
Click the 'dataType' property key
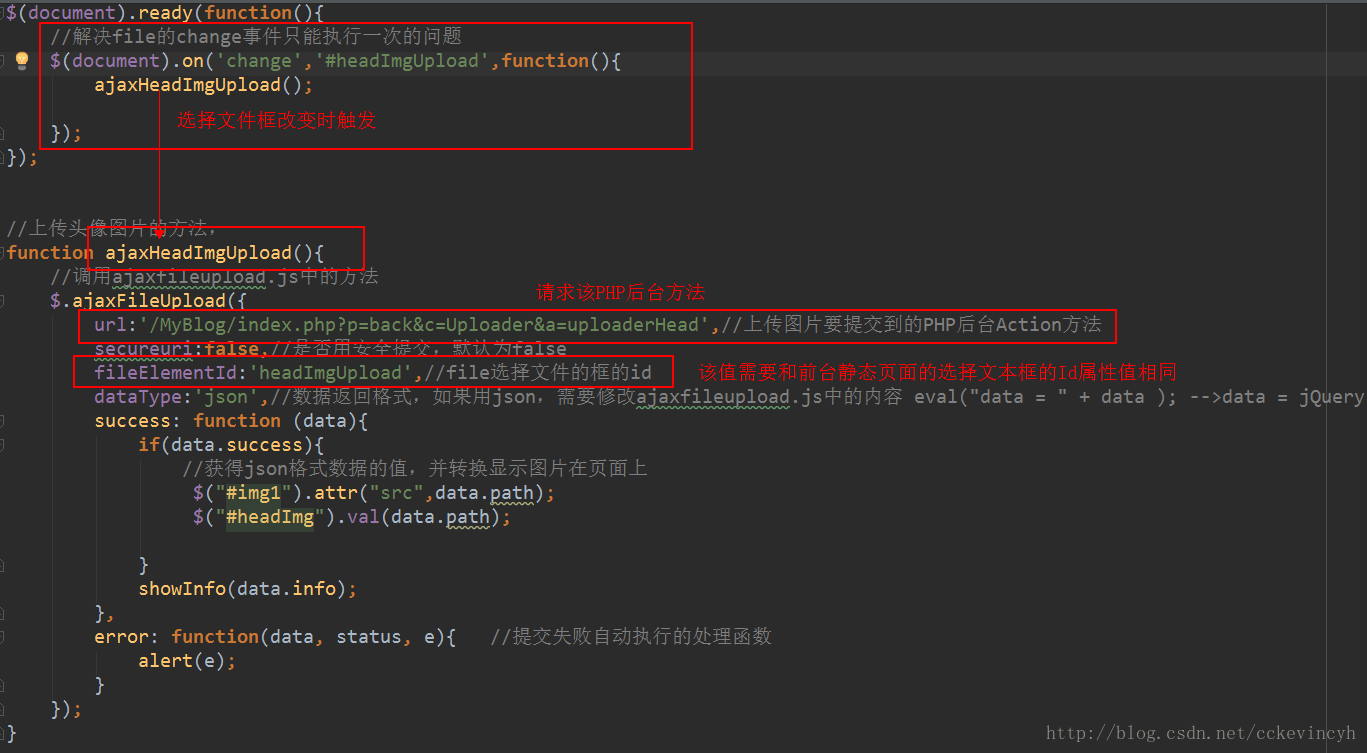(x=138, y=397)
